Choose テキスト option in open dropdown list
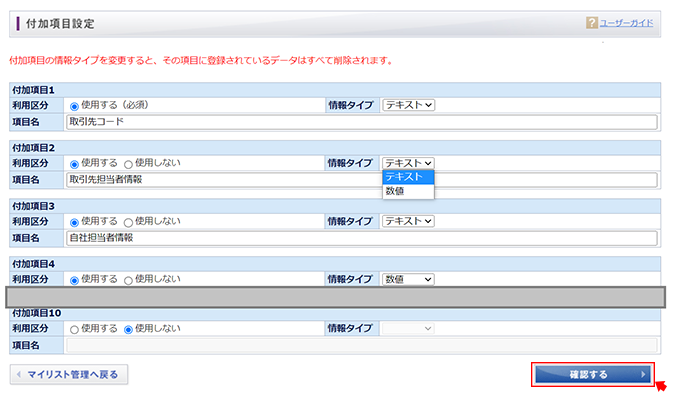The image size is (680, 396). pos(408,177)
